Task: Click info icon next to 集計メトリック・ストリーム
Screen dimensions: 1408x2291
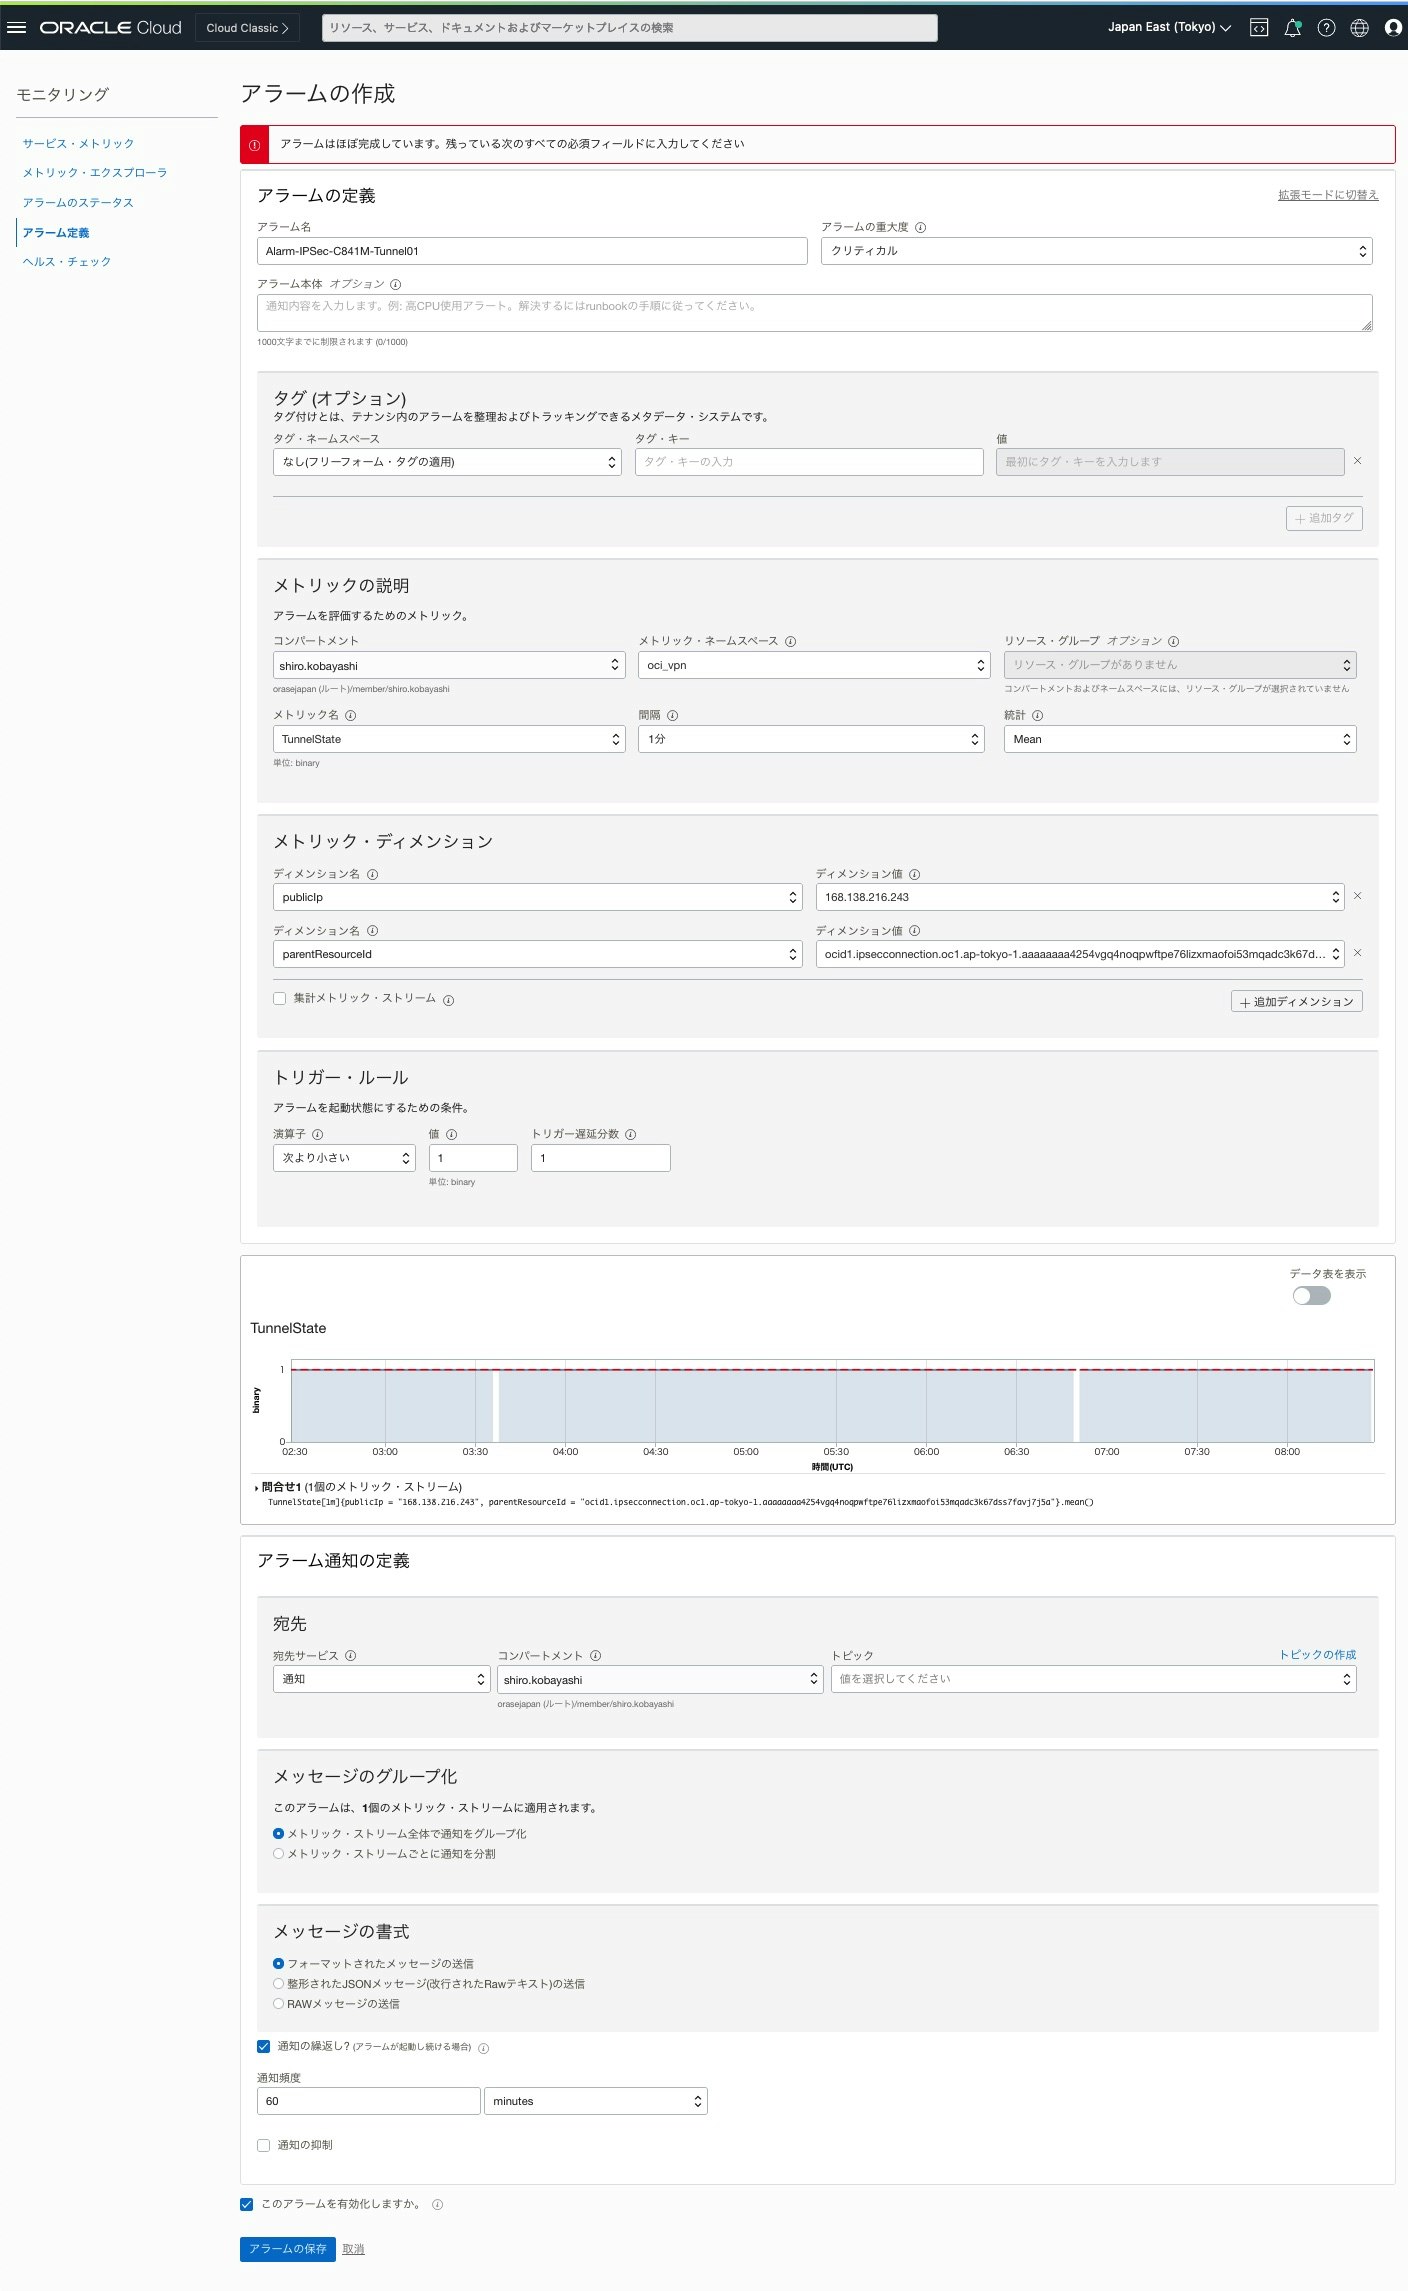Action: tap(448, 1000)
